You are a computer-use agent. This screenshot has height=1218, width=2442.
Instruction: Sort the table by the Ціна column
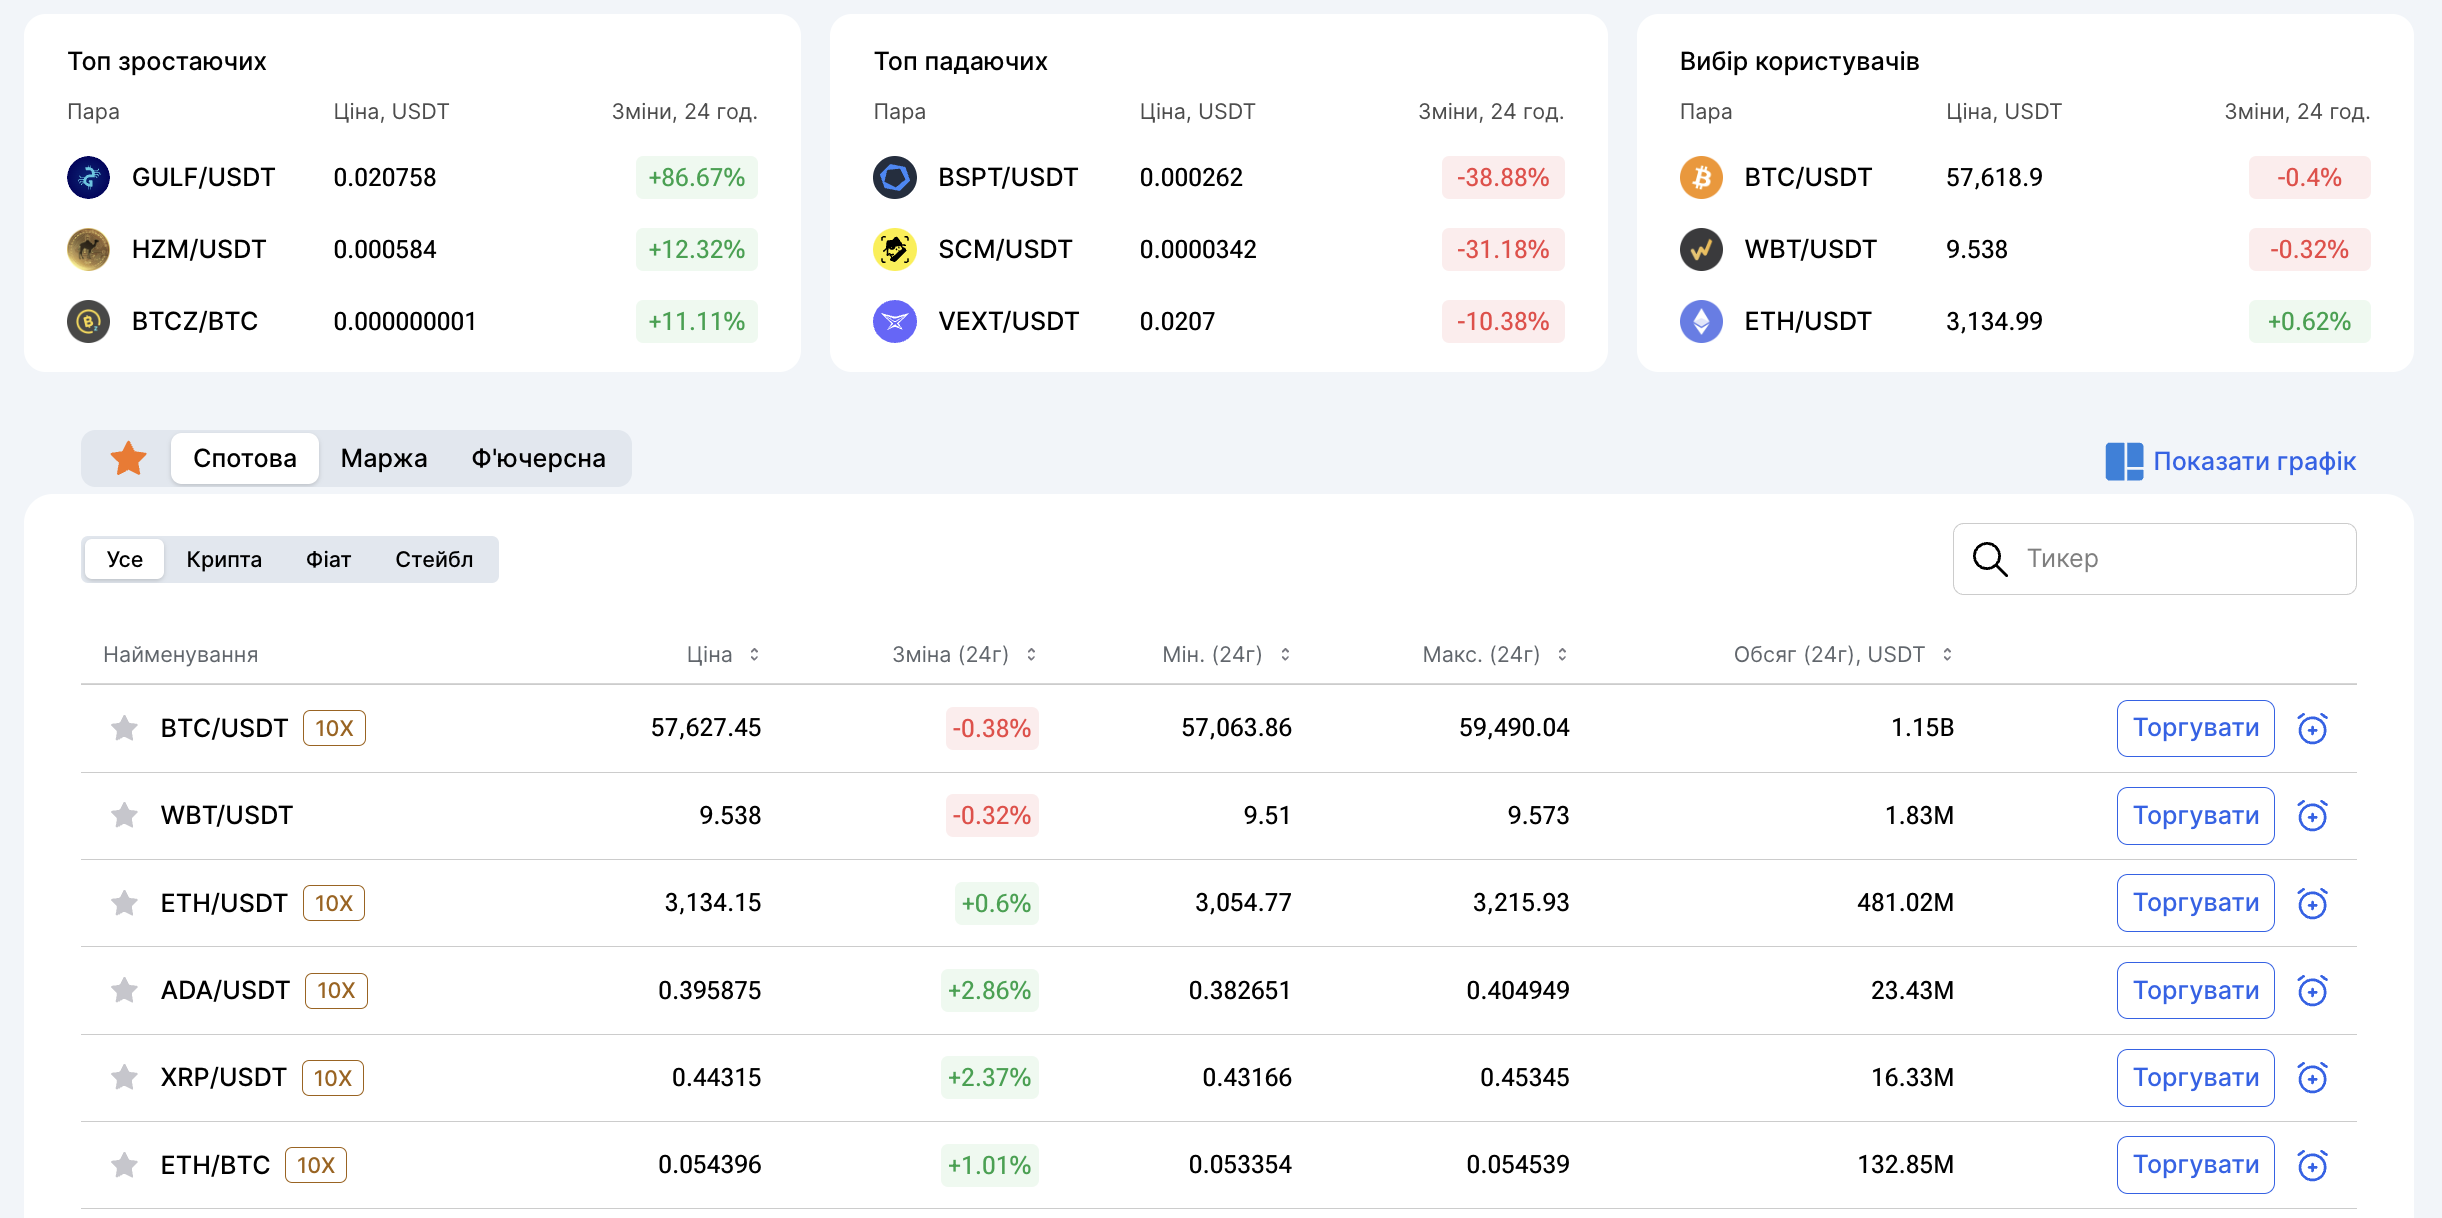click(x=754, y=654)
